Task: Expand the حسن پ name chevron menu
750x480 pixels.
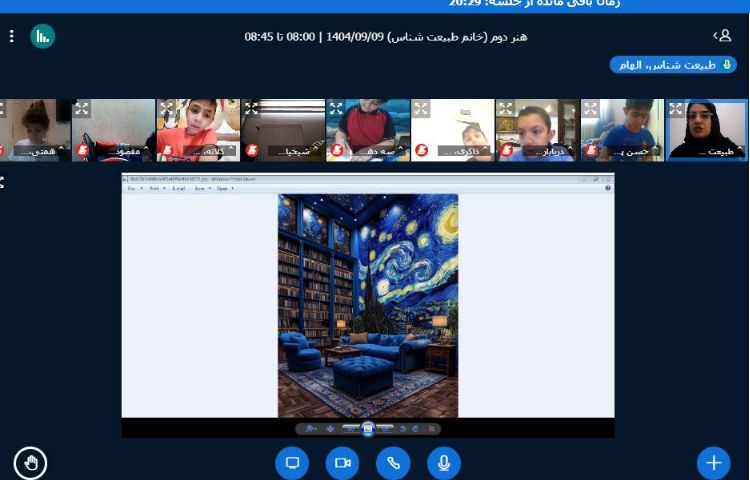Action: point(654,149)
